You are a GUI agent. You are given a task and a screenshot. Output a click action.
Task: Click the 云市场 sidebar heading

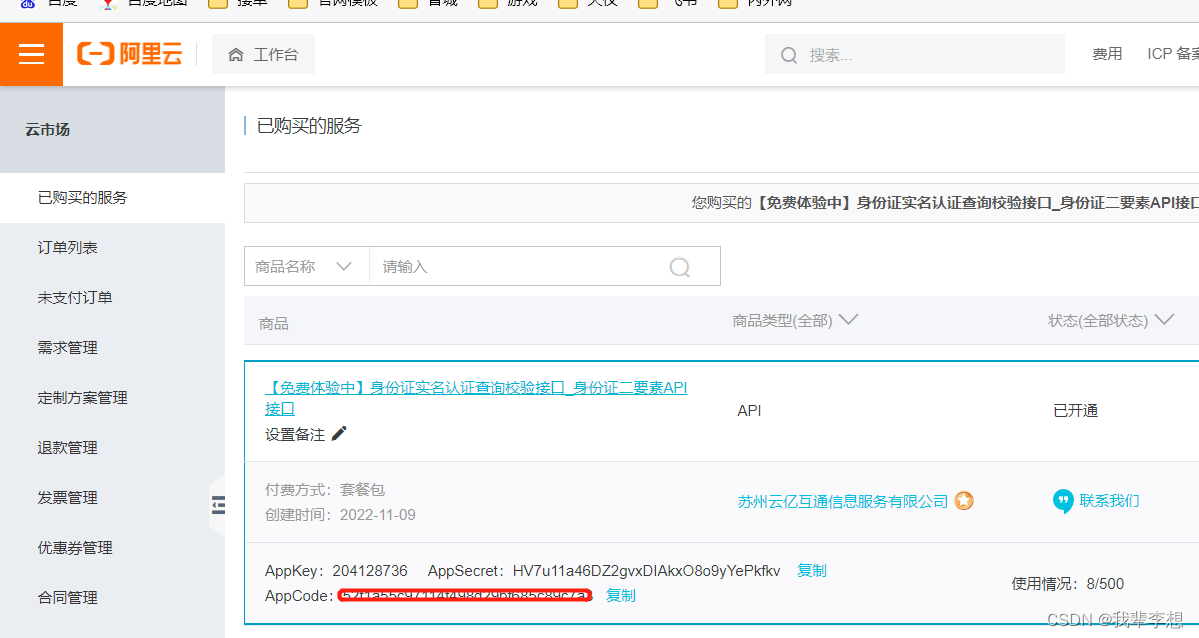(x=47, y=129)
